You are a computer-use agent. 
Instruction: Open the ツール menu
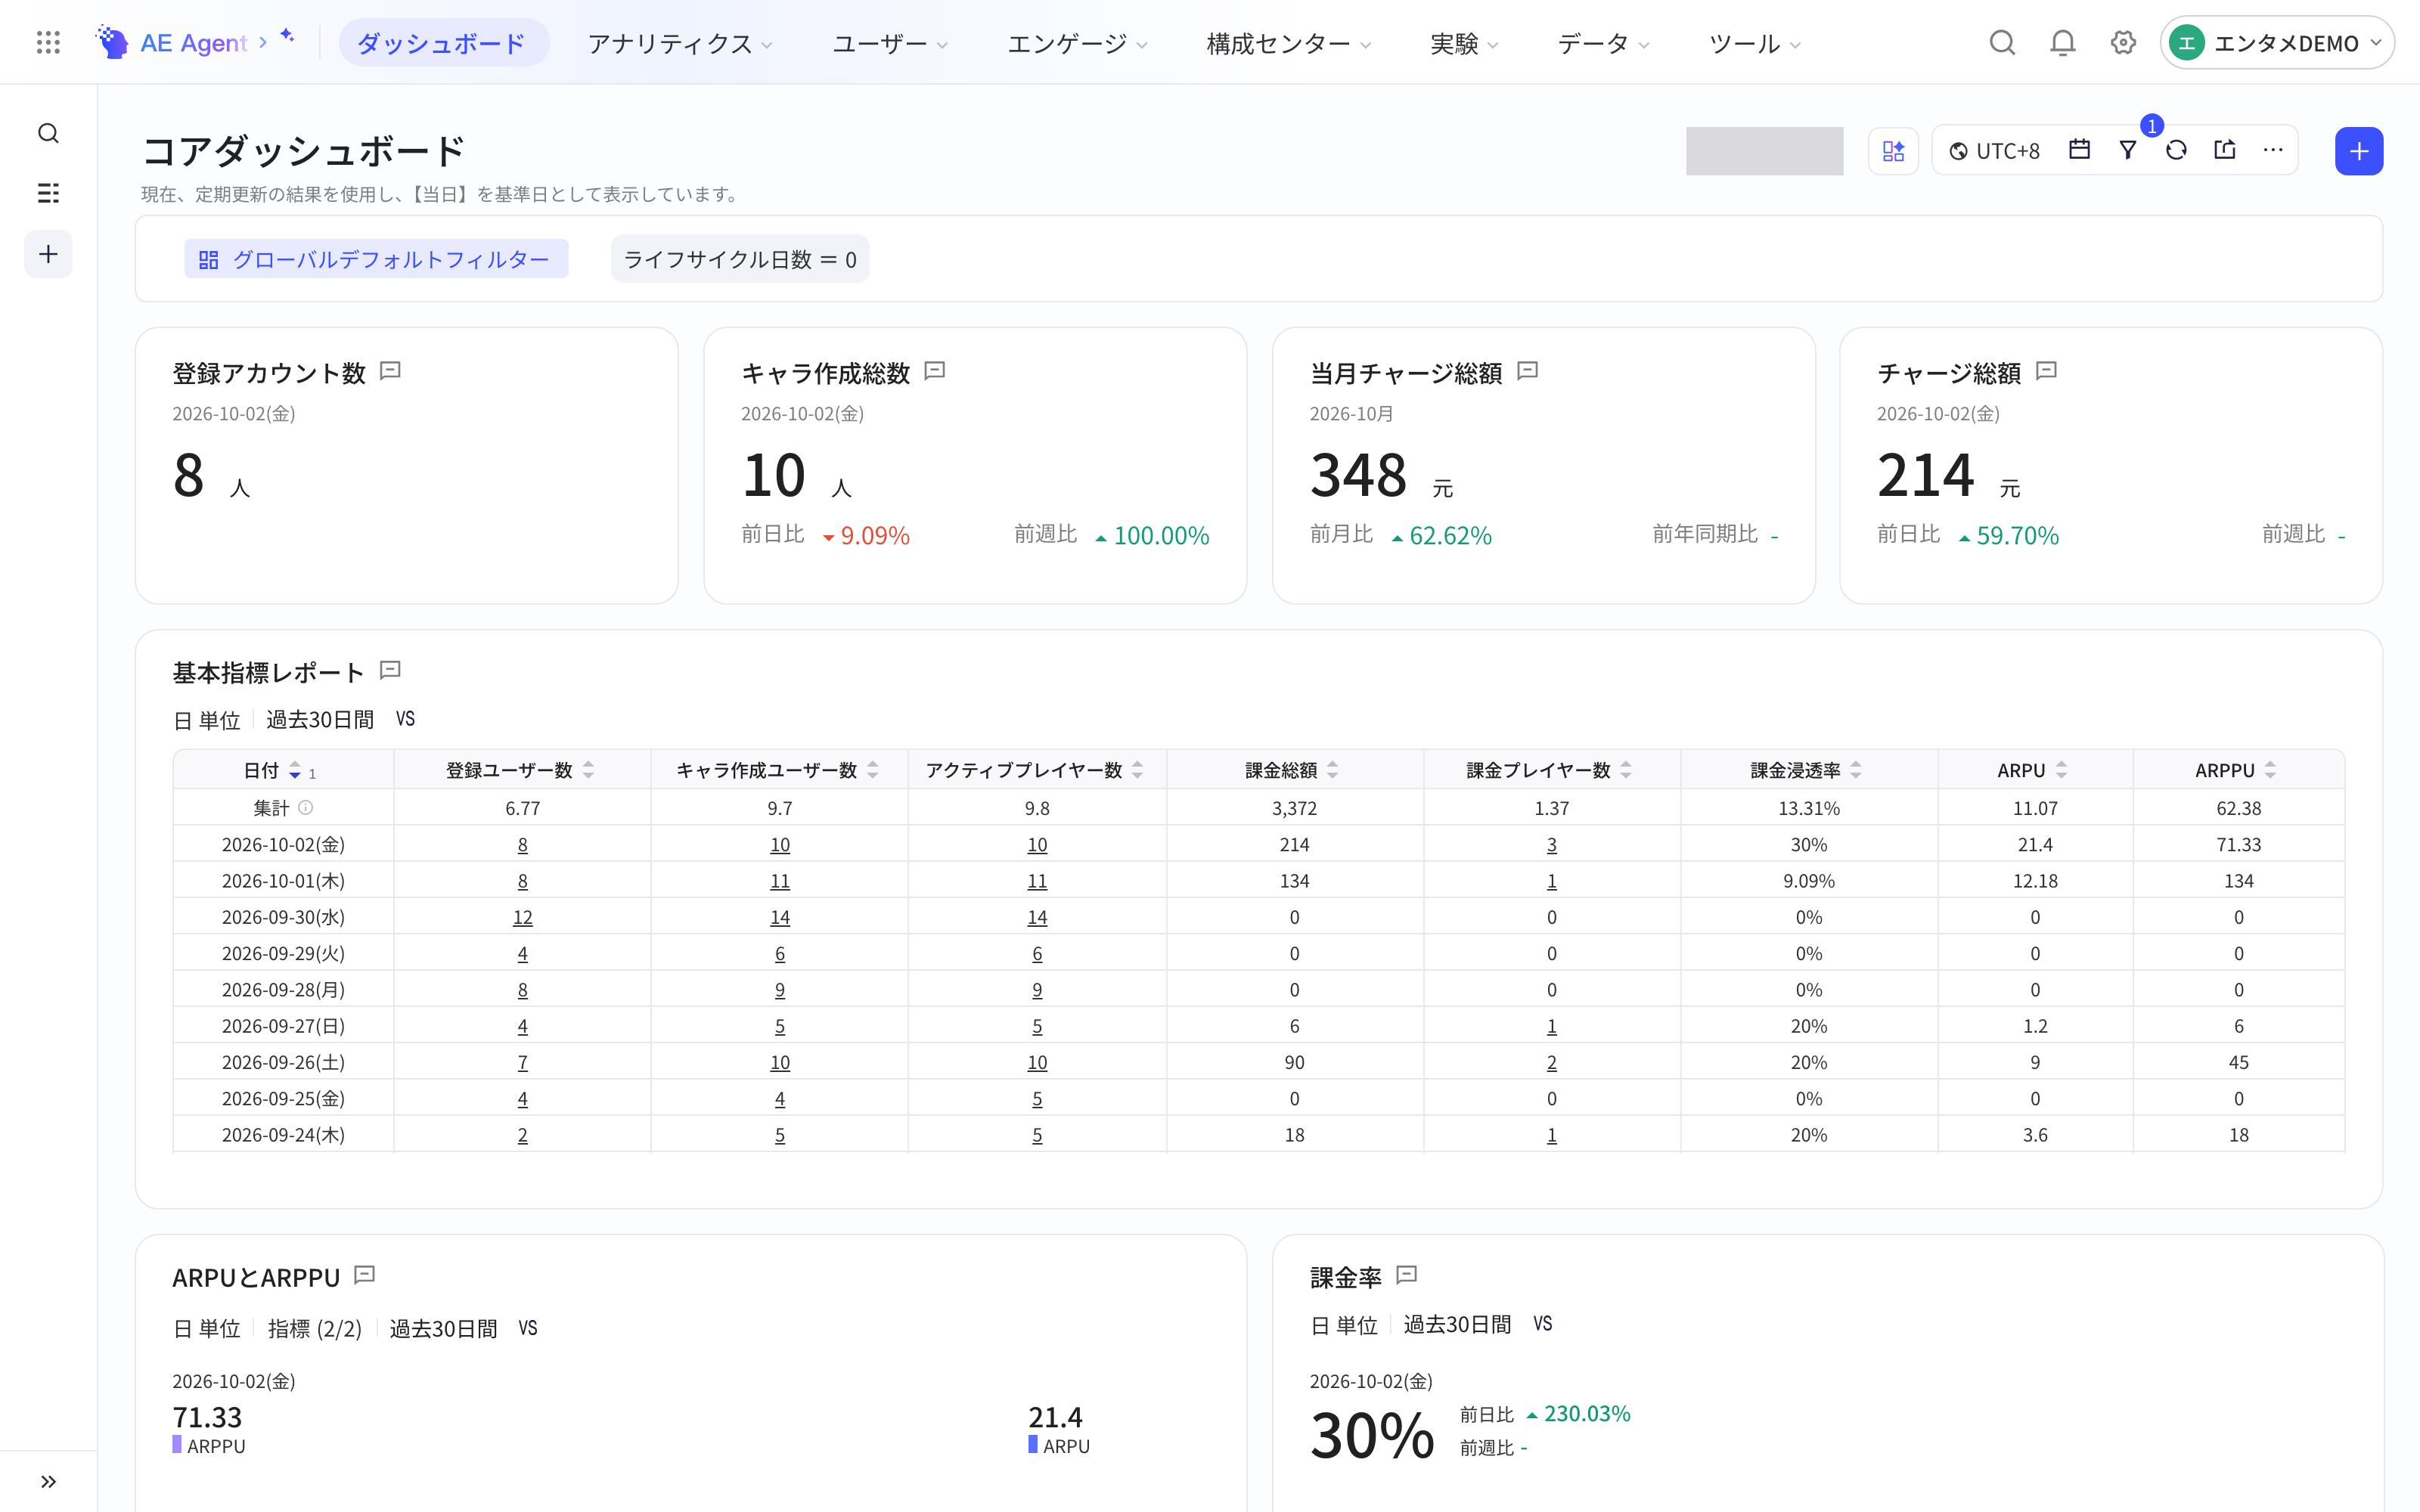point(1754,43)
